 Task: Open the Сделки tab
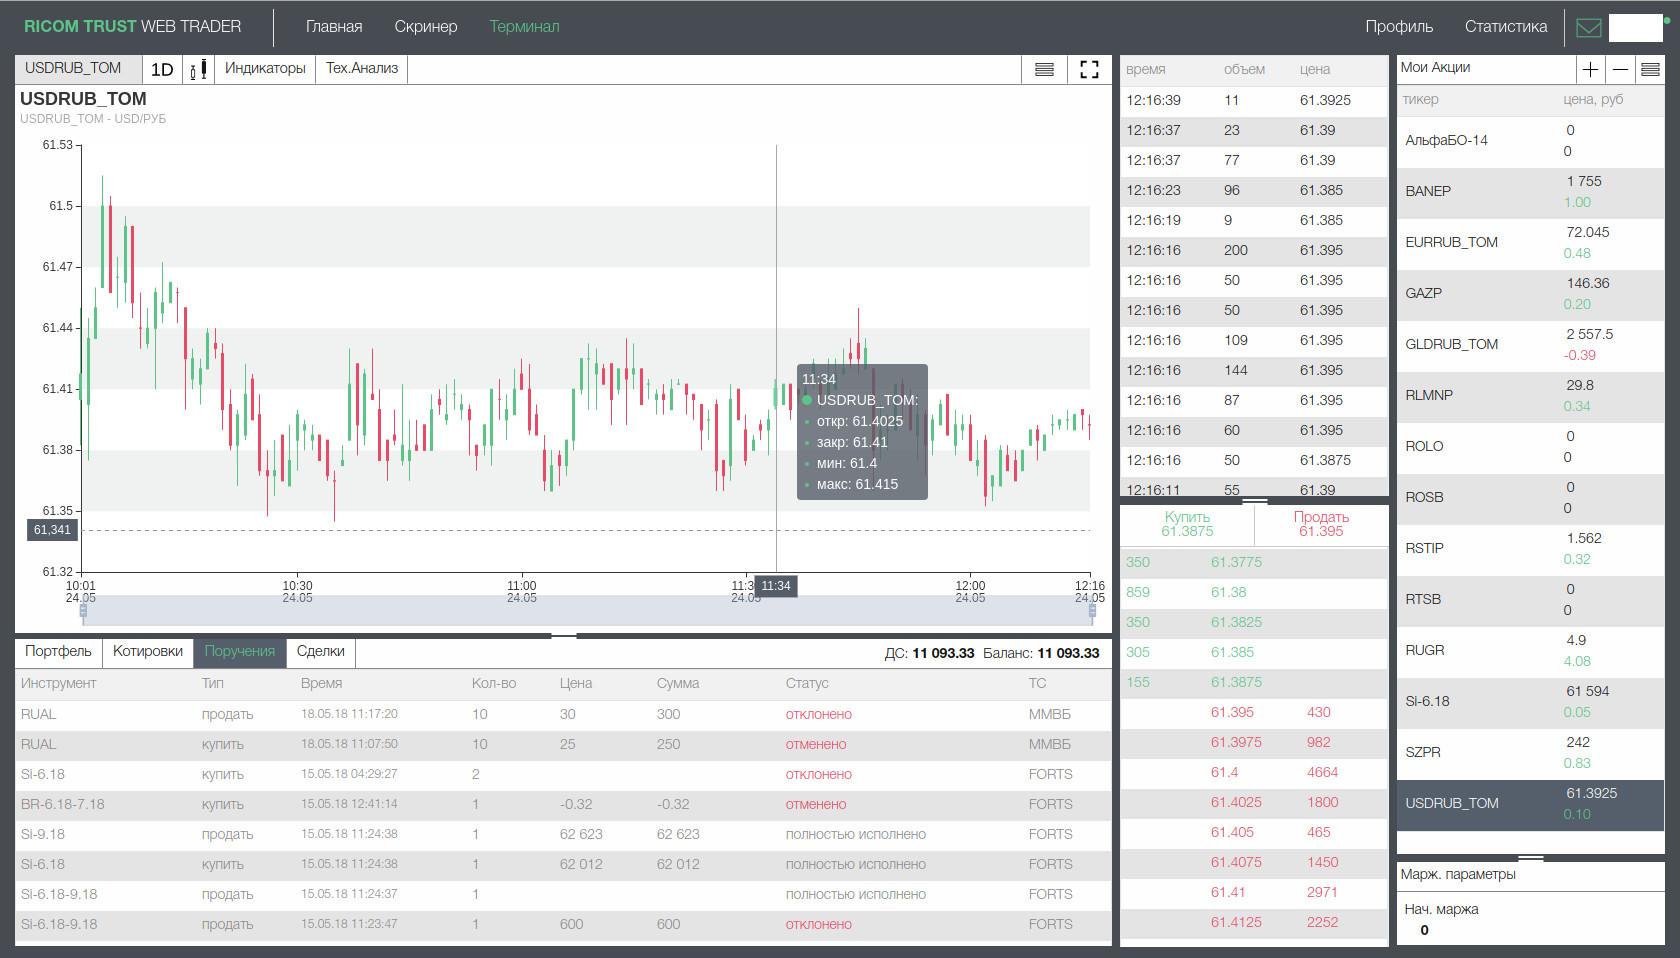[x=319, y=652]
